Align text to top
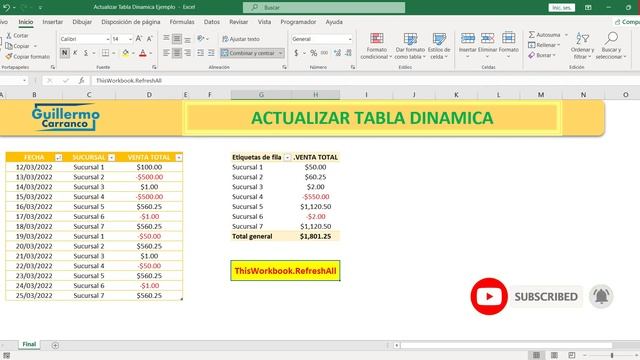The height and width of the screenshot is (360, 640). 166,39
